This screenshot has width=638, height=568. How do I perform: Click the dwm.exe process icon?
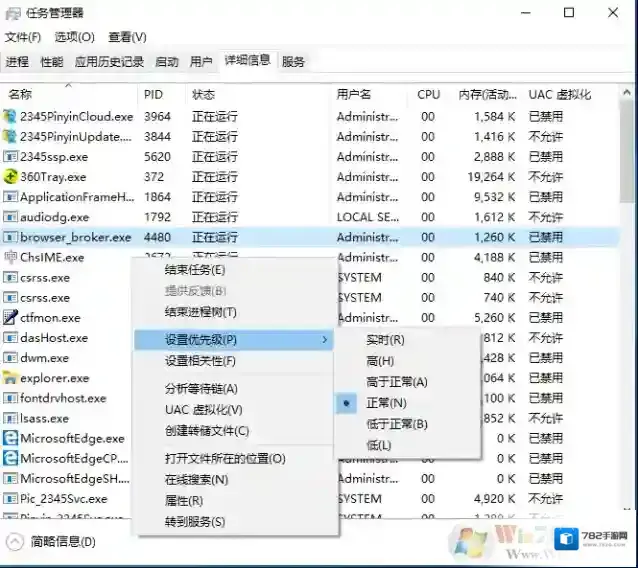point(10,358)
